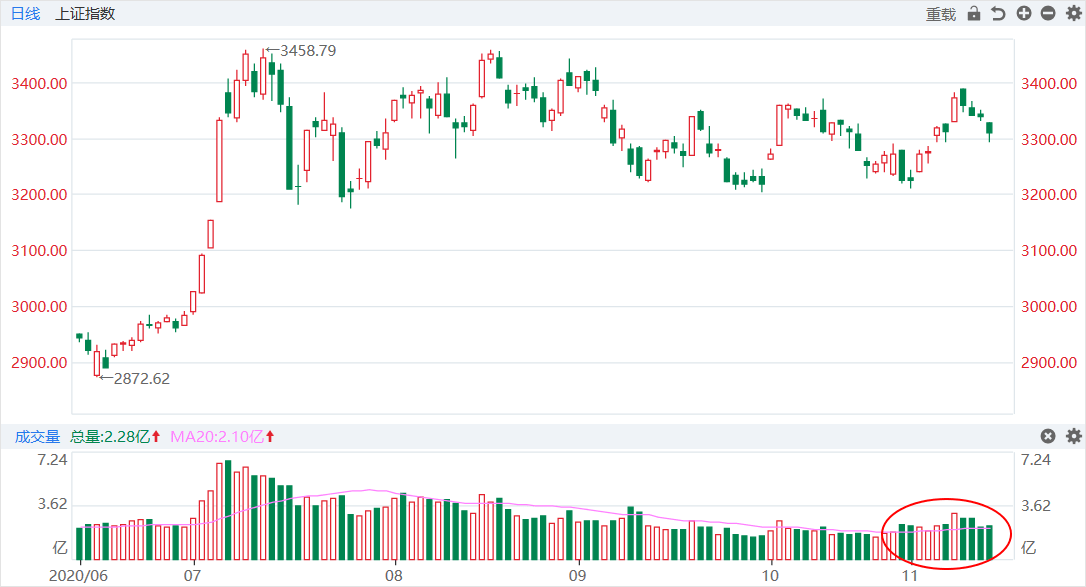Screen dimensions: 1086x587
Task: Toggle the chart lock icon
Action: [x=974, y=14]
